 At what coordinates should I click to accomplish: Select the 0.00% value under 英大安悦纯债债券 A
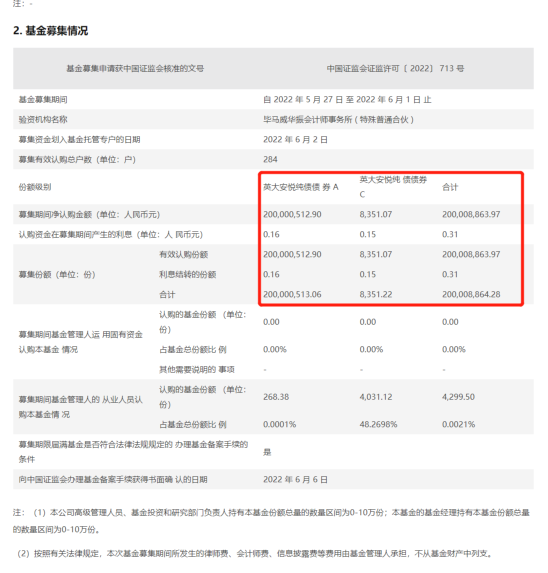click(x=275, y=349)
